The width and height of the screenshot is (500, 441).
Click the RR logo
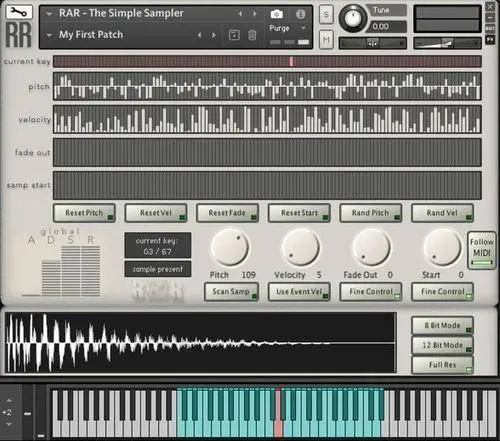pyautogui.click(x=19, y=35)
